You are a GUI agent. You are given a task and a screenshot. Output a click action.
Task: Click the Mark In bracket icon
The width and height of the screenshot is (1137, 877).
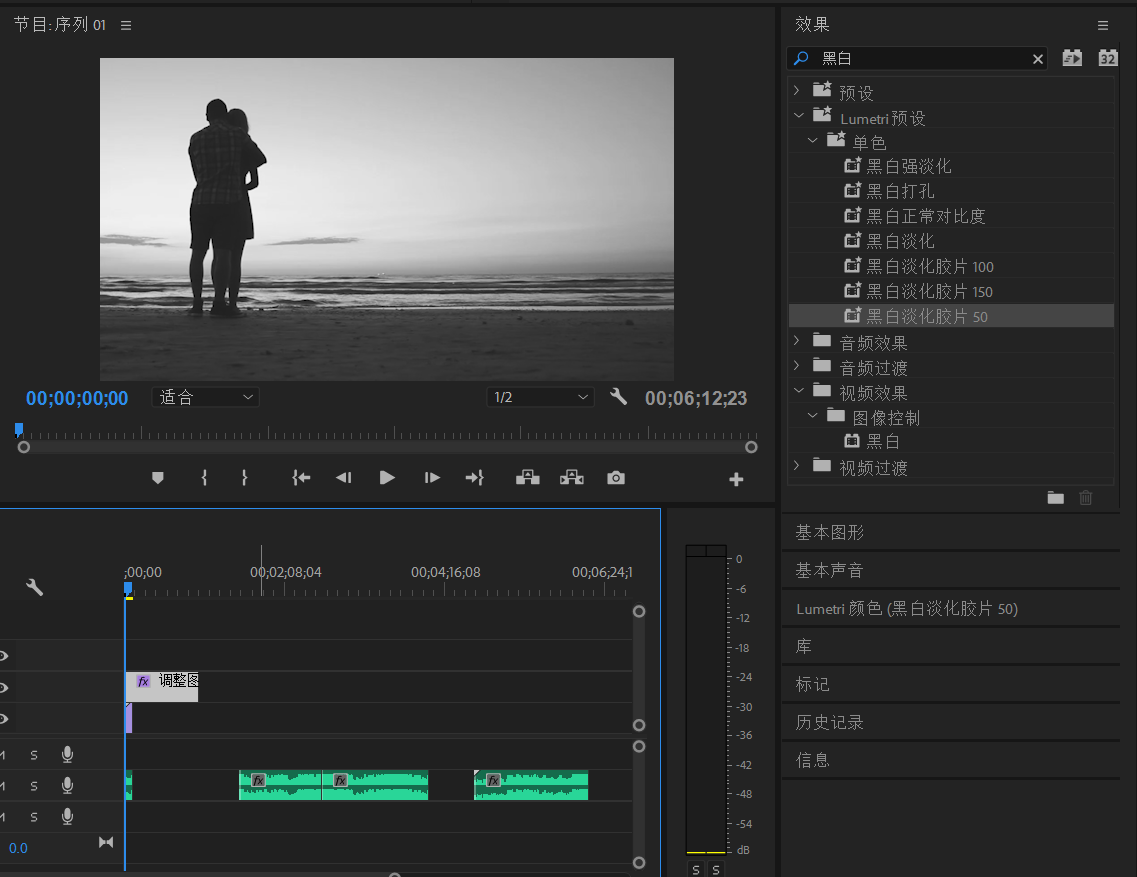coord(204,478)
